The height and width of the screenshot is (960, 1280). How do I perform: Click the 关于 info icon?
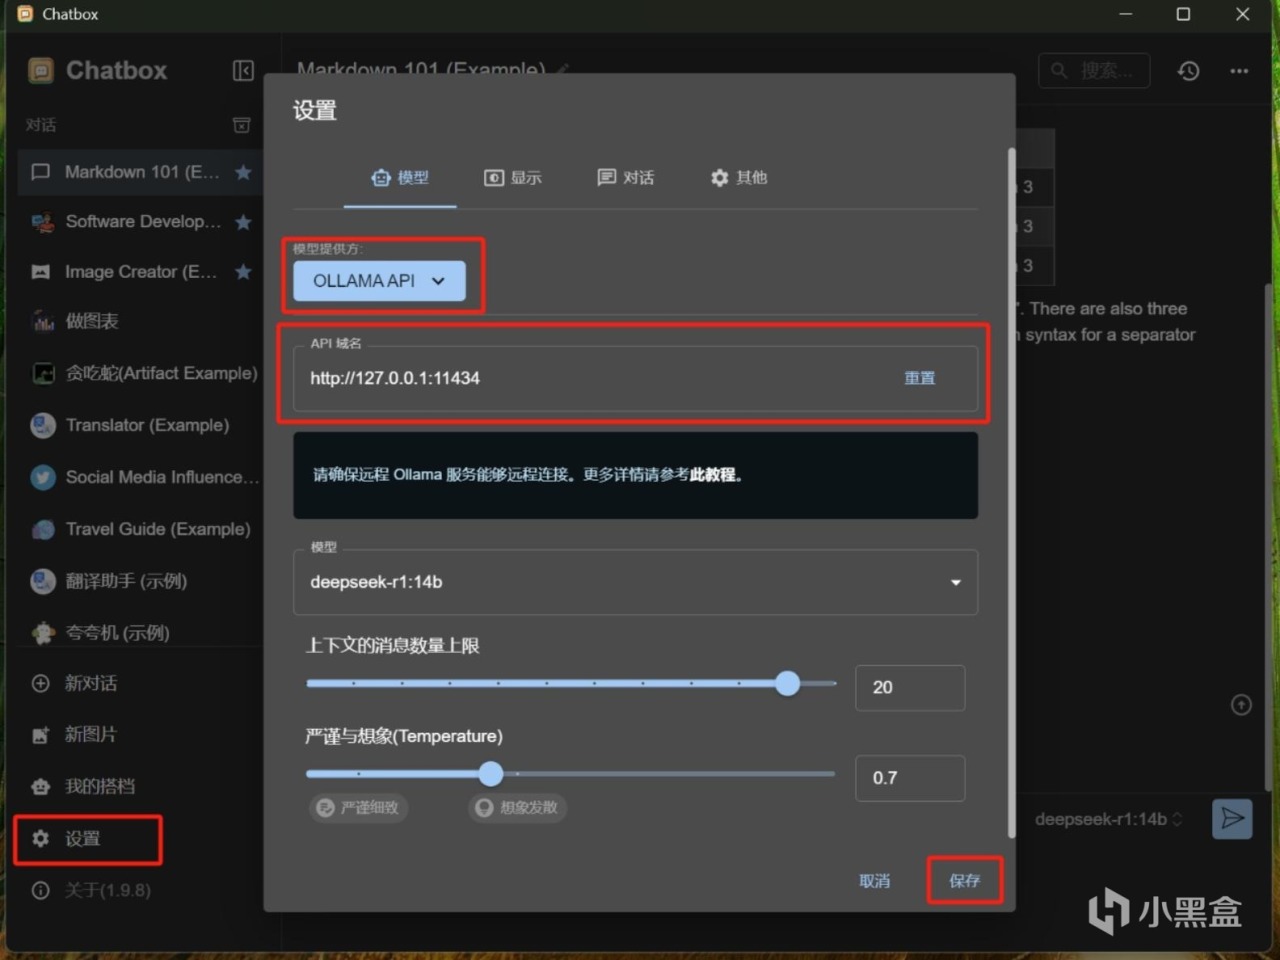[x=40, y=890]
